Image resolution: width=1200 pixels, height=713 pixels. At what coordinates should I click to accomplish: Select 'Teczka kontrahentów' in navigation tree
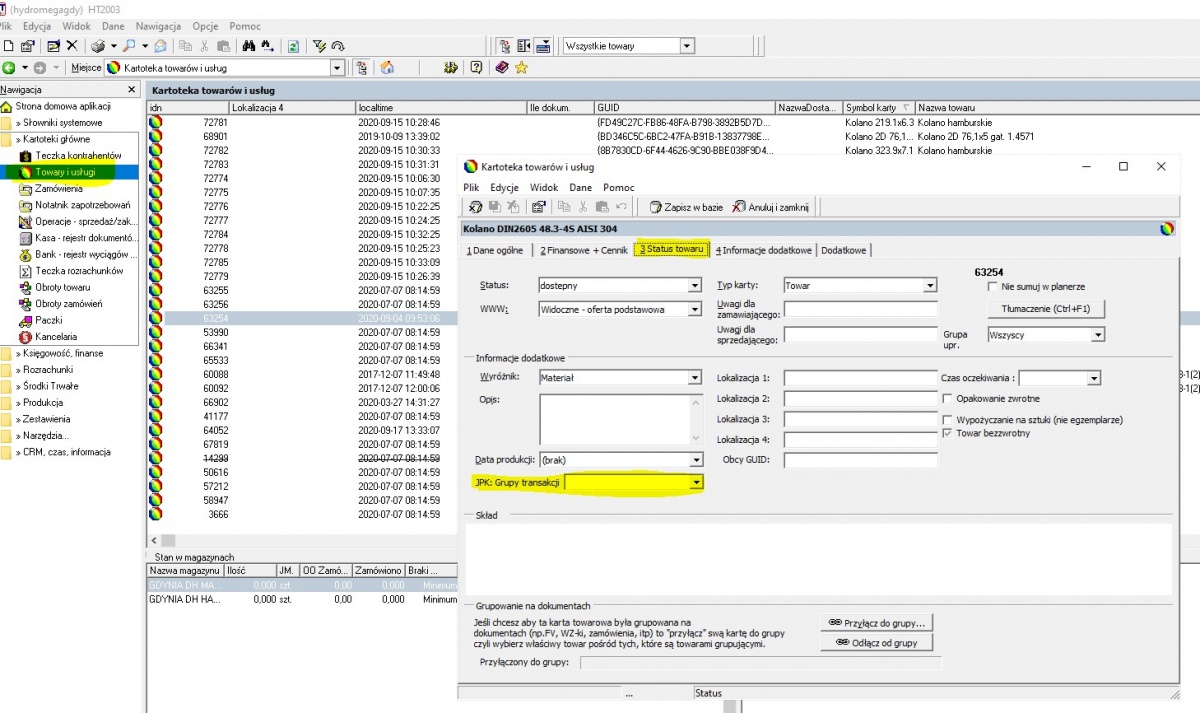click(78, 156)
